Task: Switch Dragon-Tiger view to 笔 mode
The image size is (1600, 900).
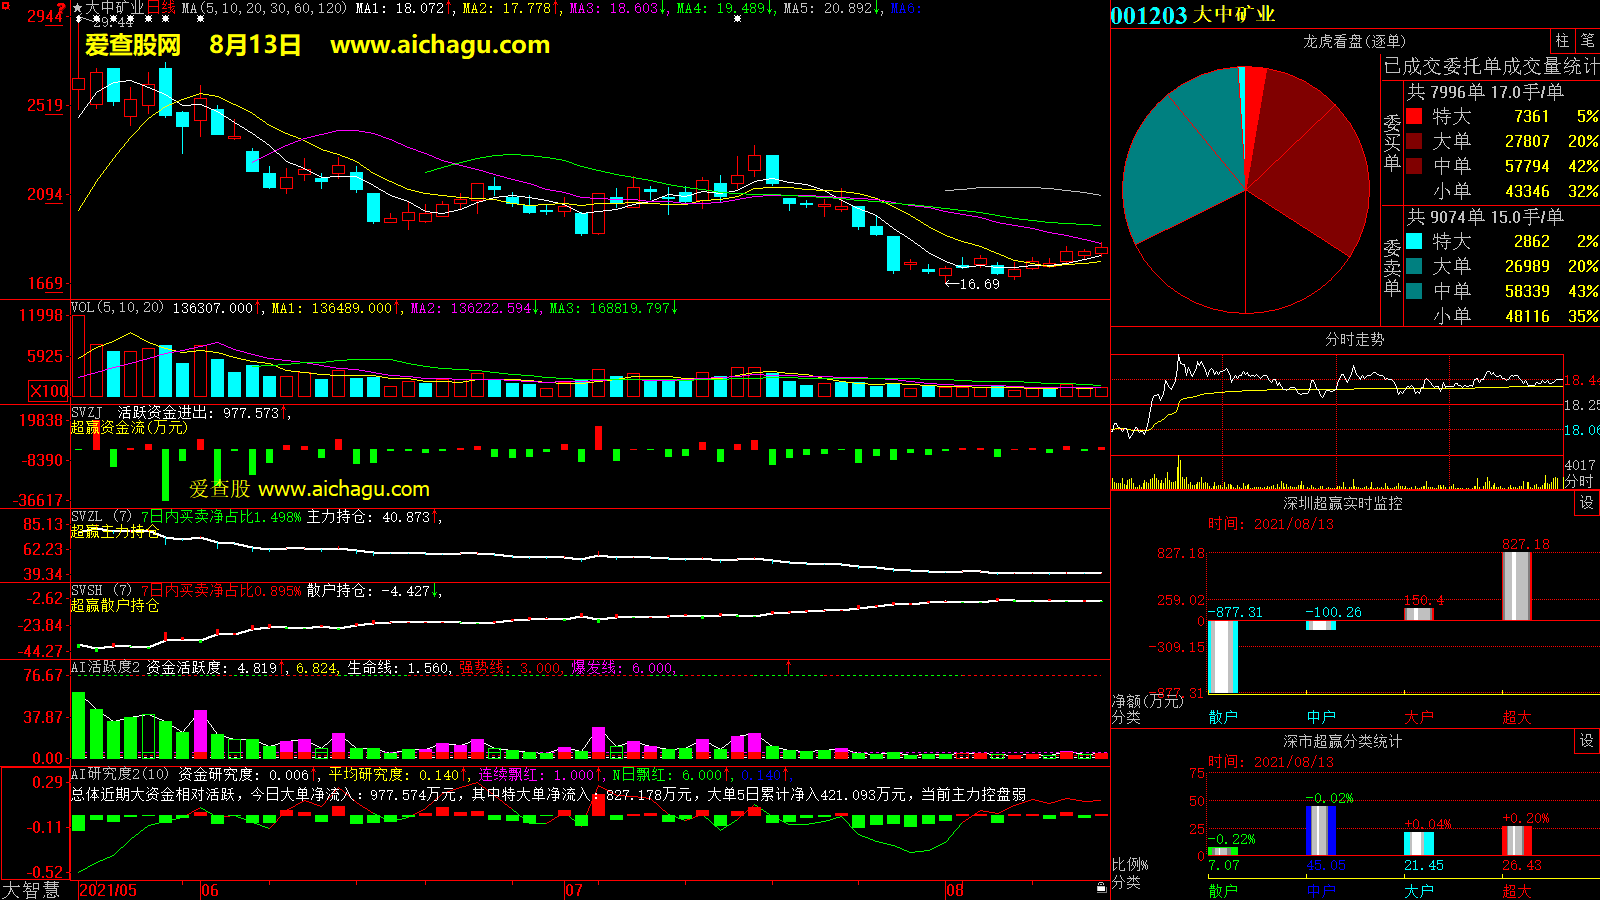Action: tap(1587, 41)
